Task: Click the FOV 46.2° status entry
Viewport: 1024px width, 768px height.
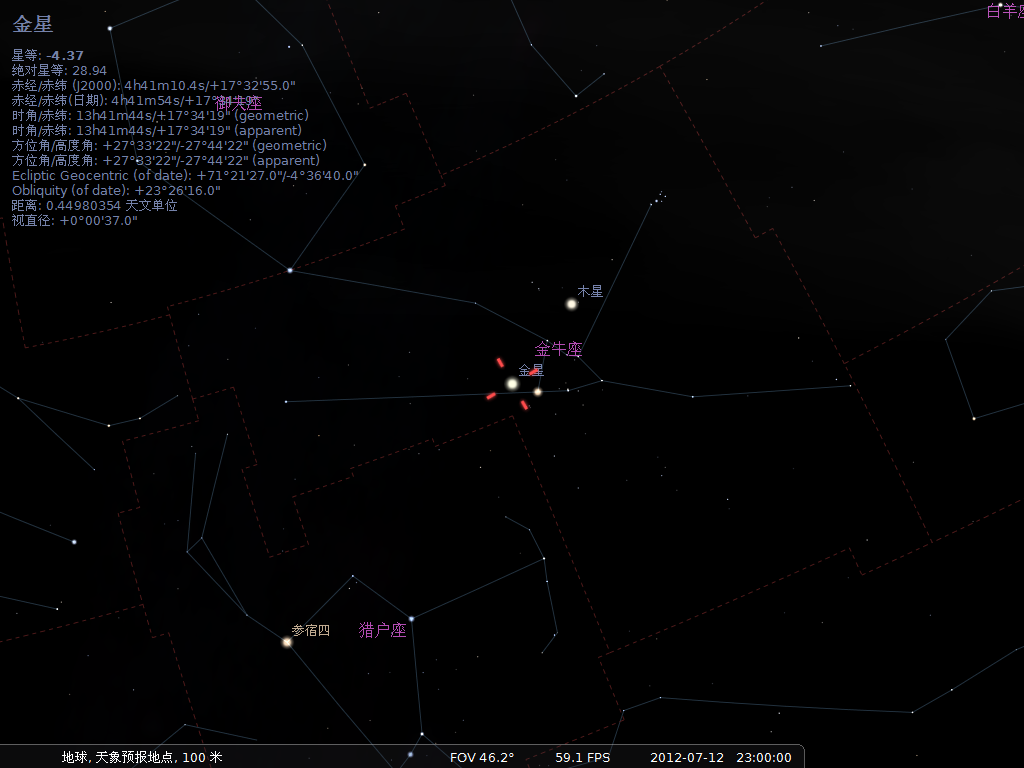Action: coord(482,758)
